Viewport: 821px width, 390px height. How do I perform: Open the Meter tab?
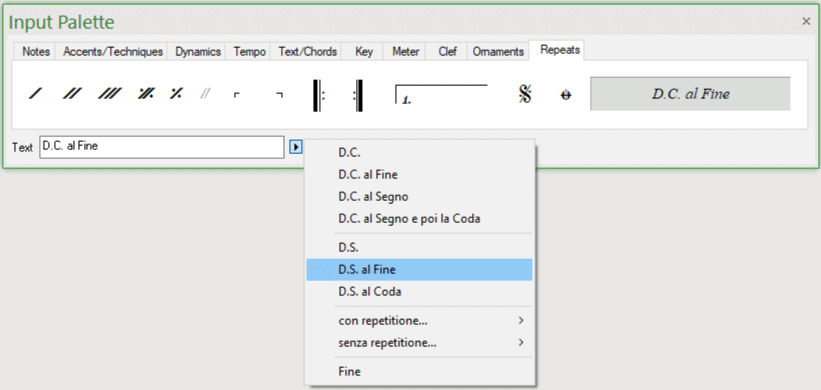(x=405, y=51)
